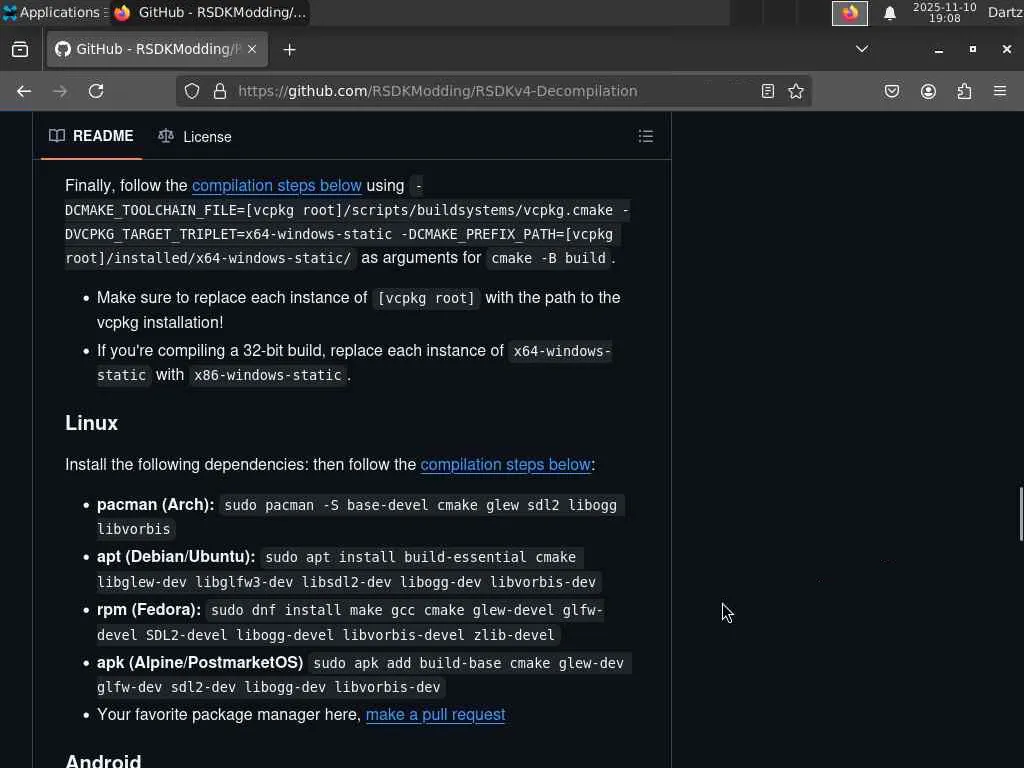Select the GitHub RSDKModding browser tab

click(x=157, y=49)
